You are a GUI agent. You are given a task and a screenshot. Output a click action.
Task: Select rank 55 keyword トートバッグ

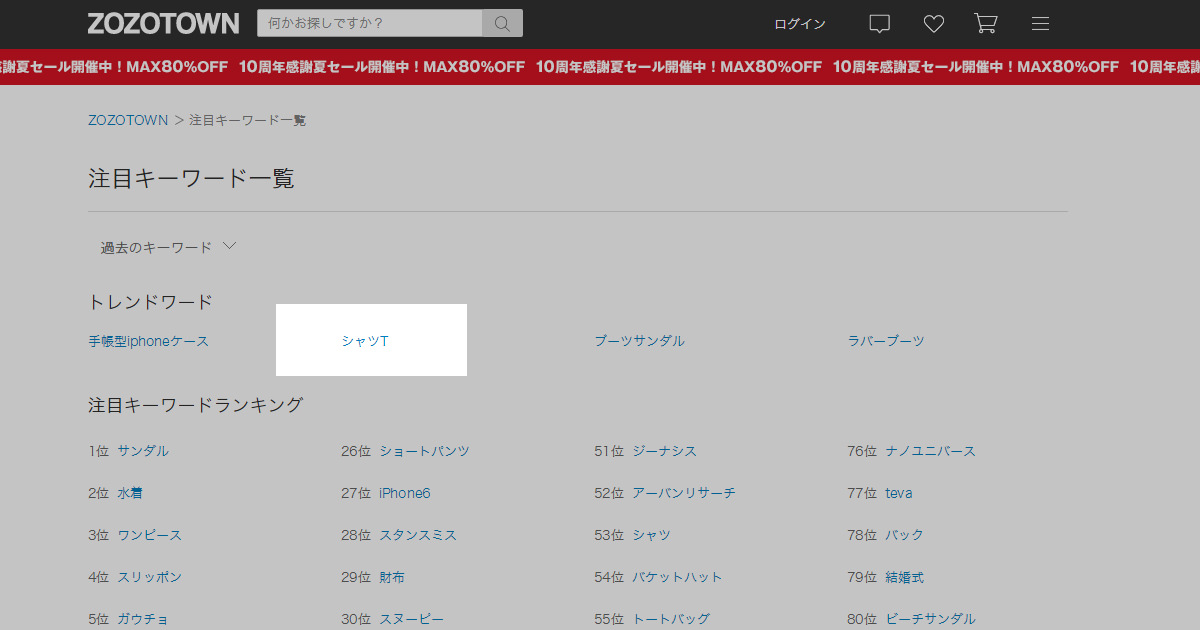click(671, 619)
